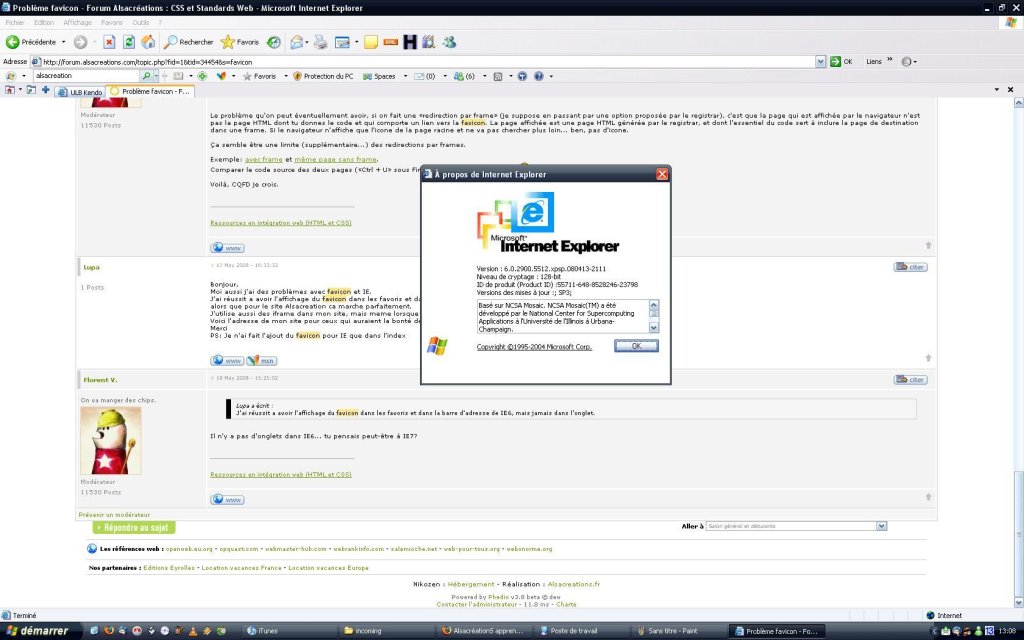Expand the address bar dropdown arrow
The width and height of the screenshot is (1024, 640).
coord(820,61)
